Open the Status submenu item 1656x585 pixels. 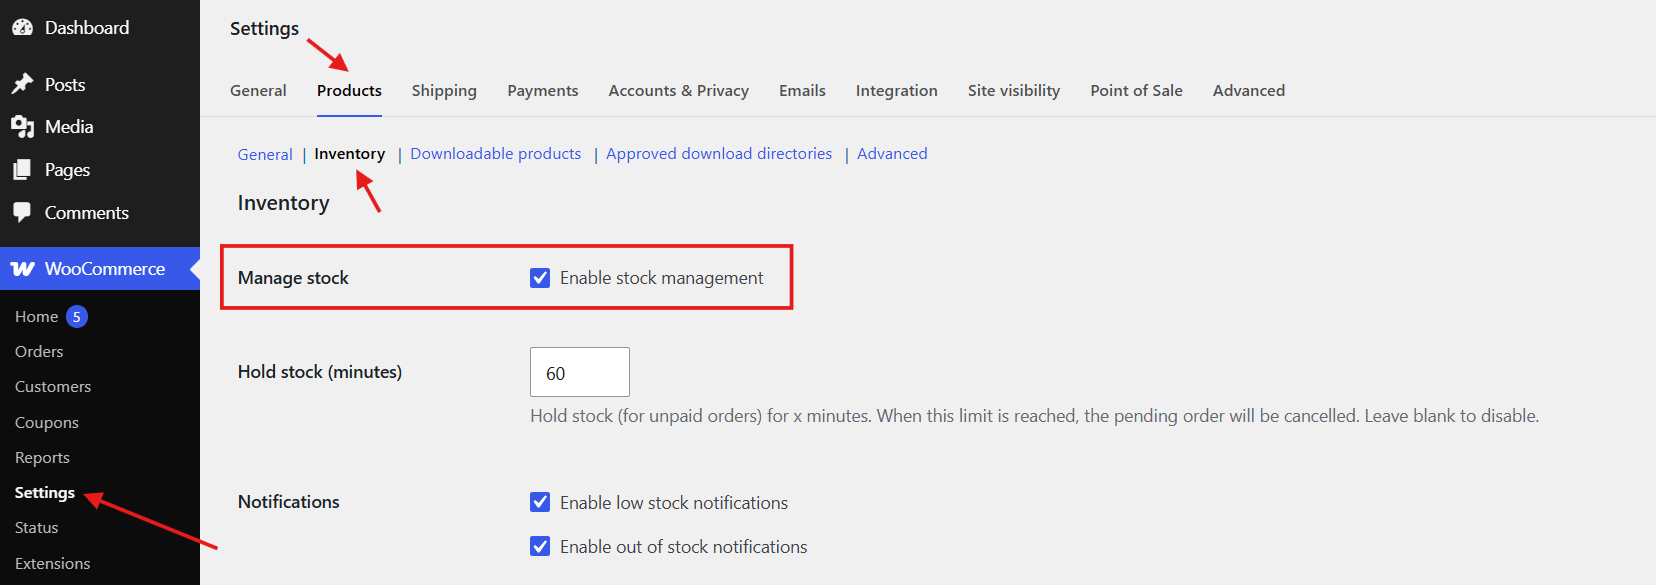point(37,528)
